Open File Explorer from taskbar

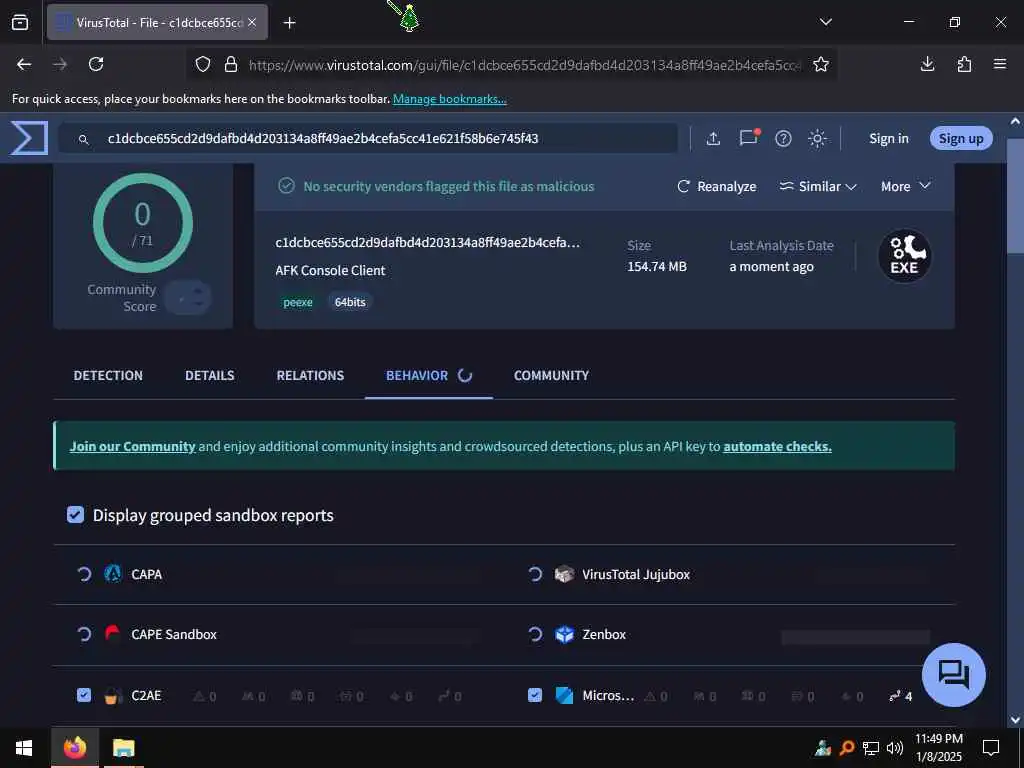click(123, 748)
